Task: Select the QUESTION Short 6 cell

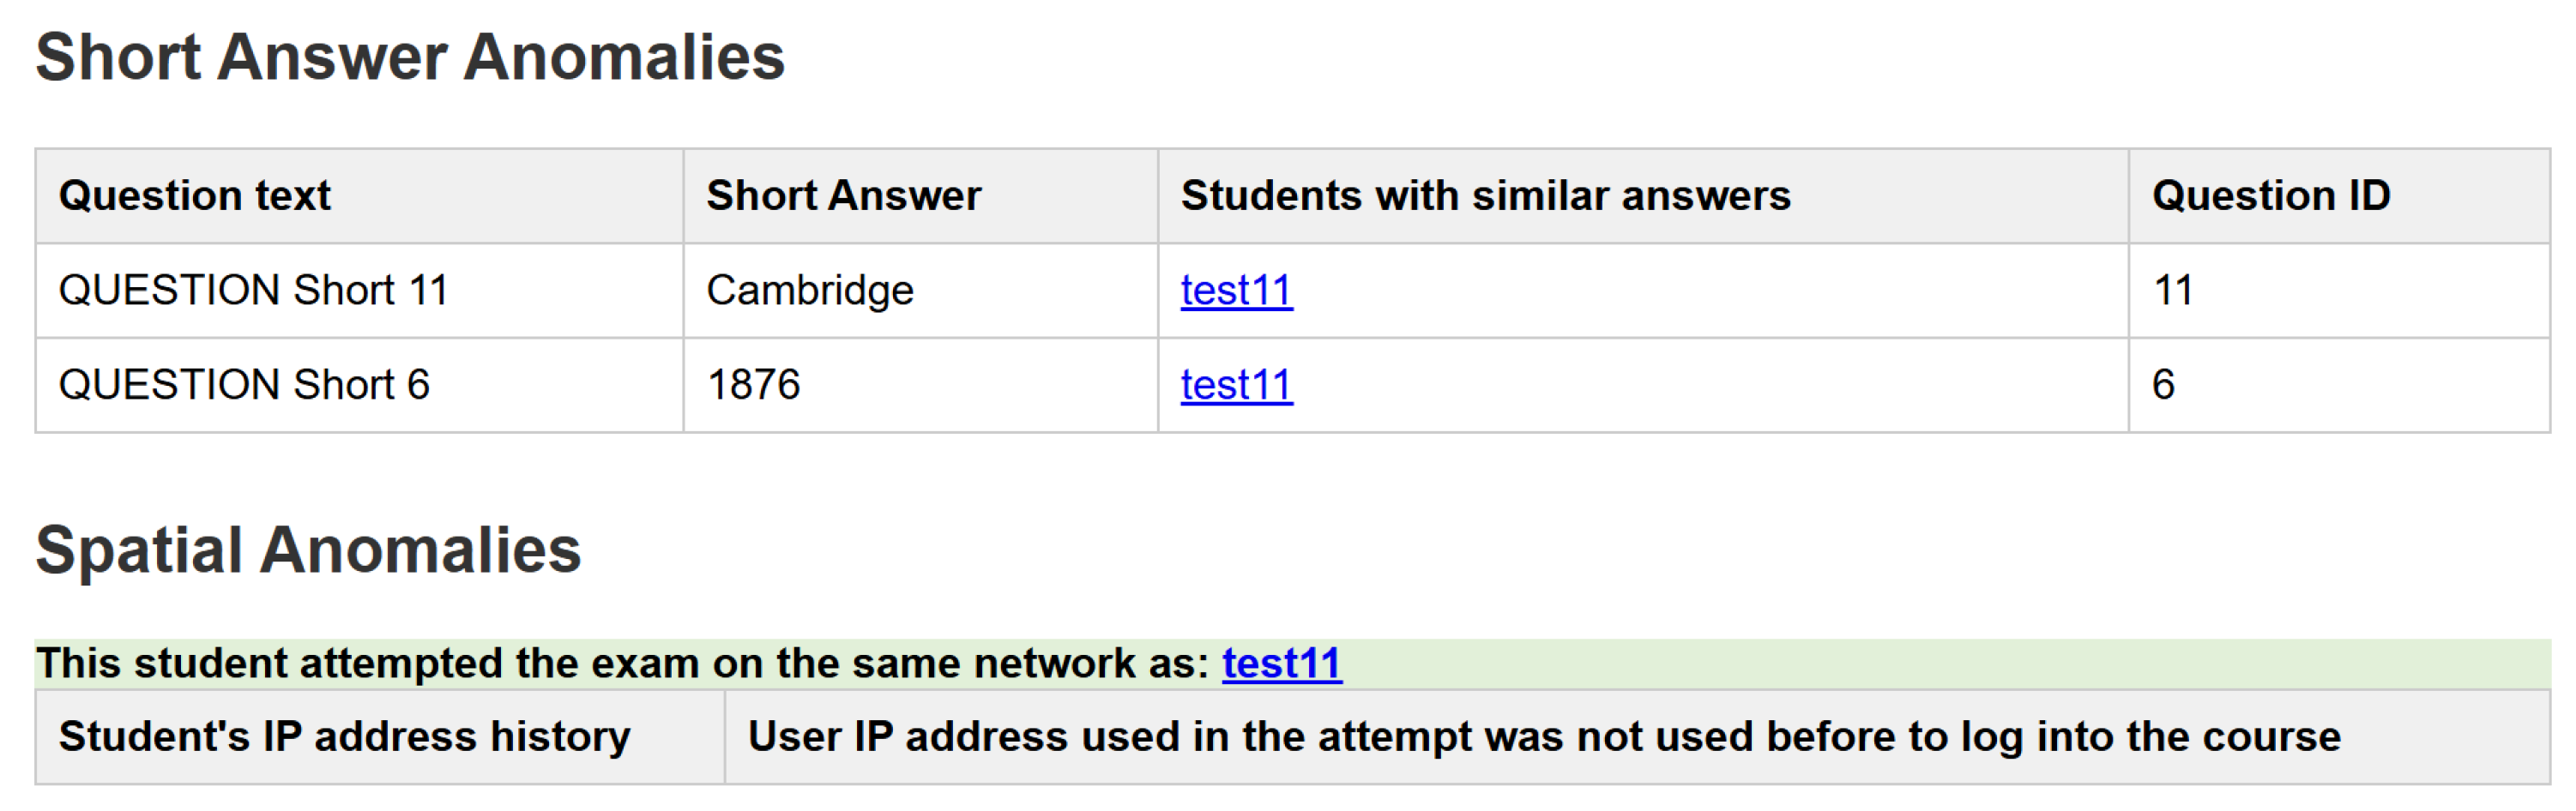Action: tap(244, 385)
